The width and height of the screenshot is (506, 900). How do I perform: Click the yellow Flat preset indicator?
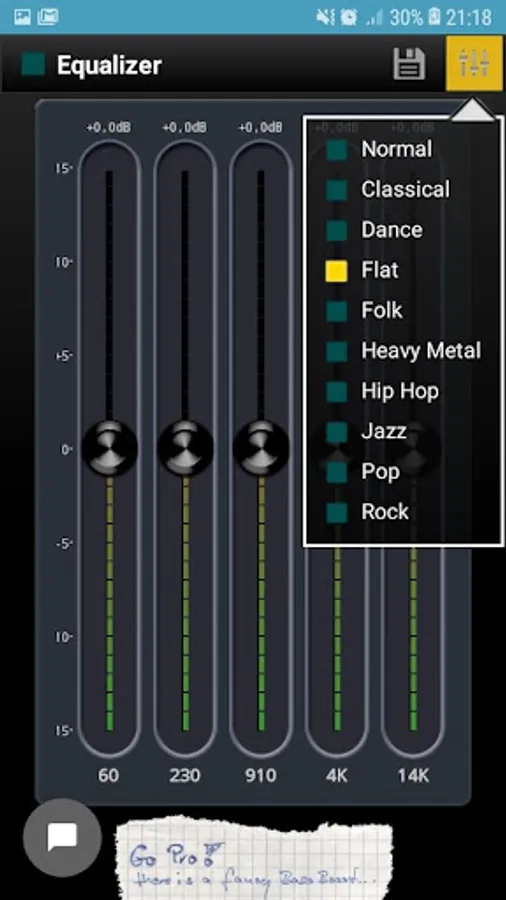(x=337, y=271)
